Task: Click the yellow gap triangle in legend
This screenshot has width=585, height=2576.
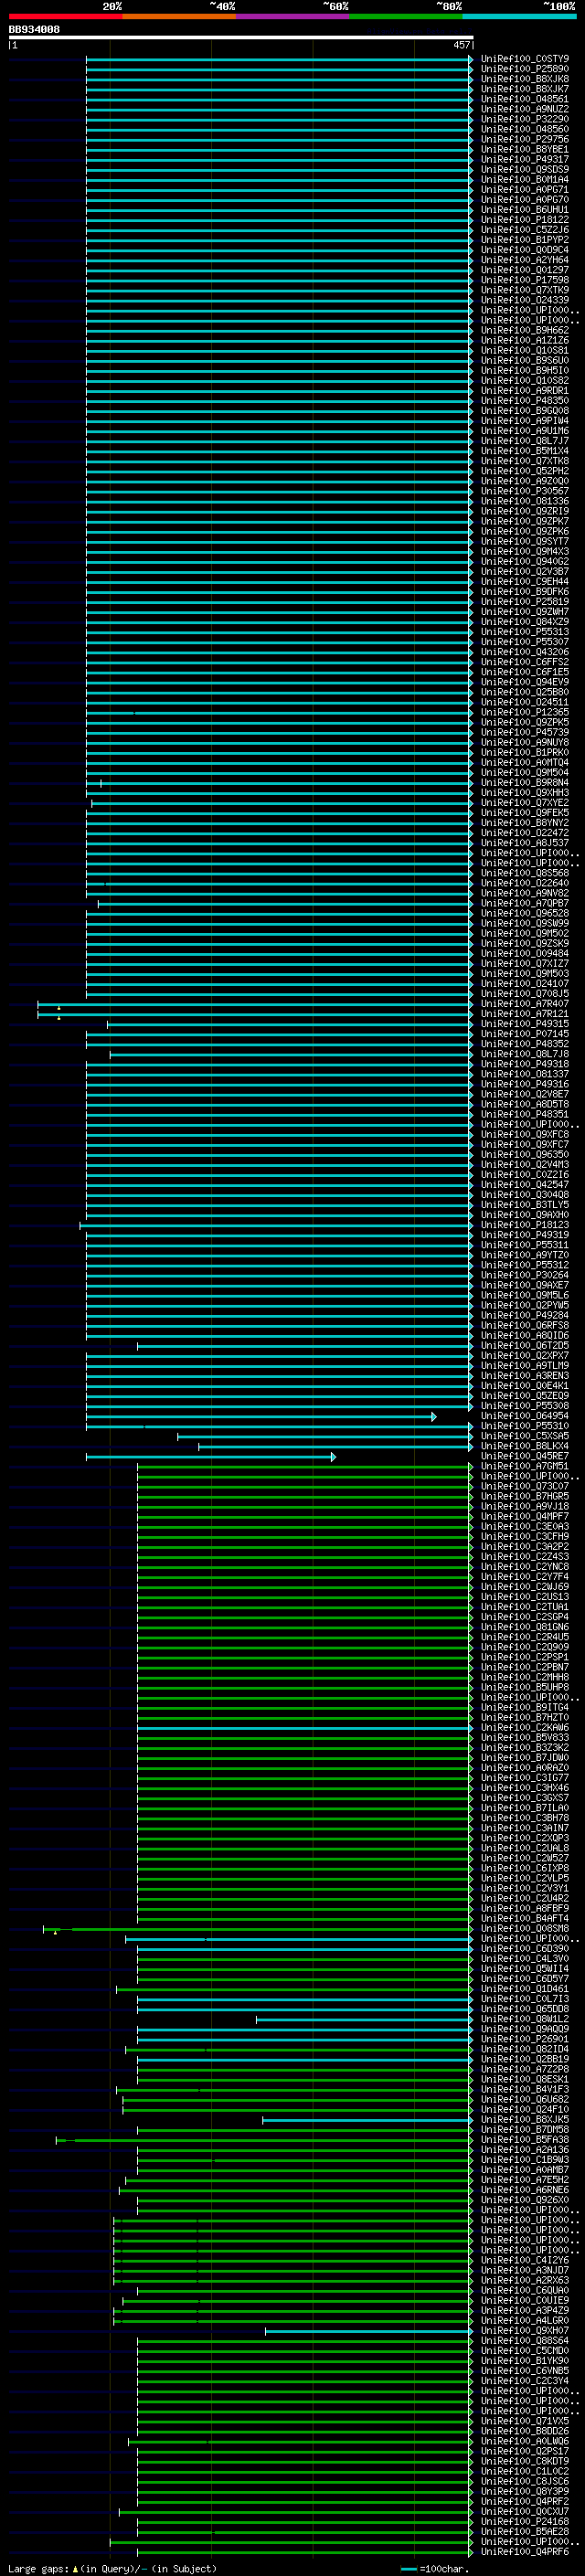Action: 75,2569
